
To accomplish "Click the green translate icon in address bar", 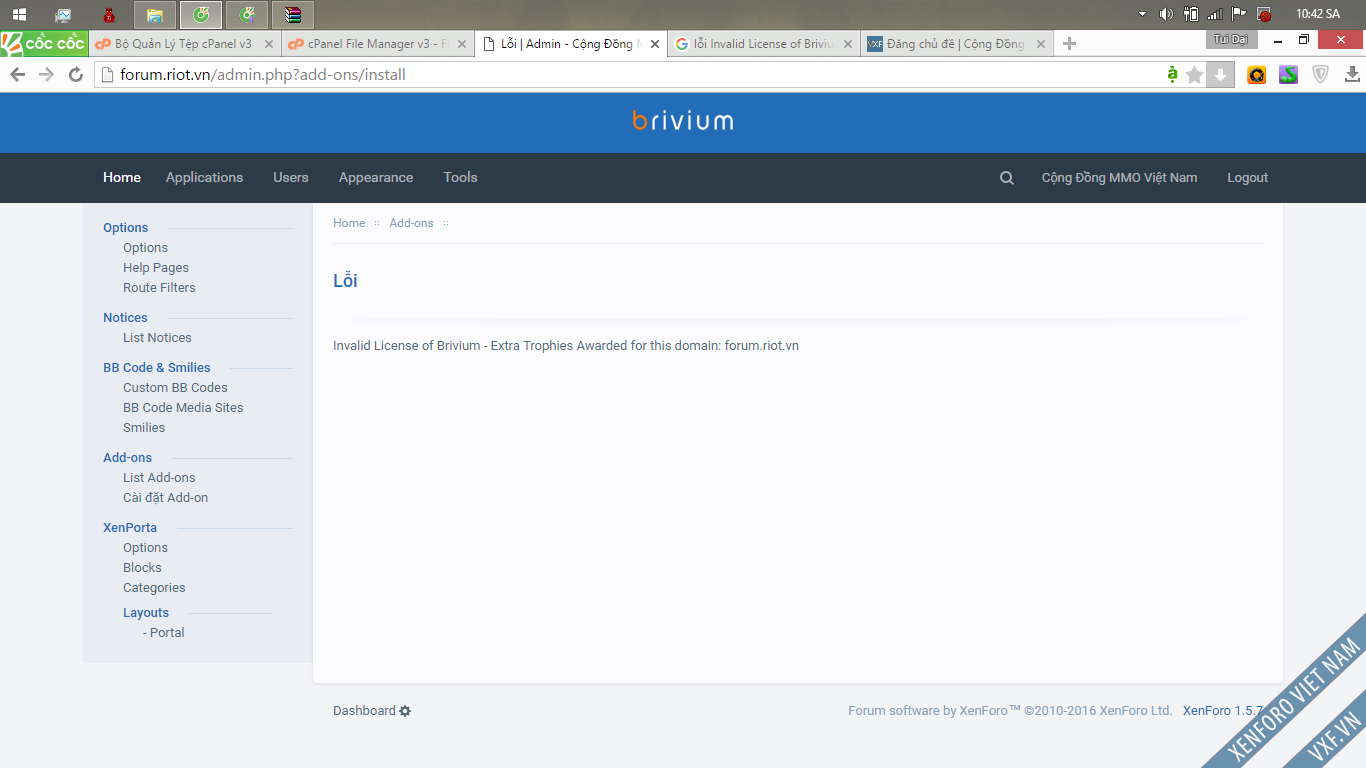I will click(1172, 74).
